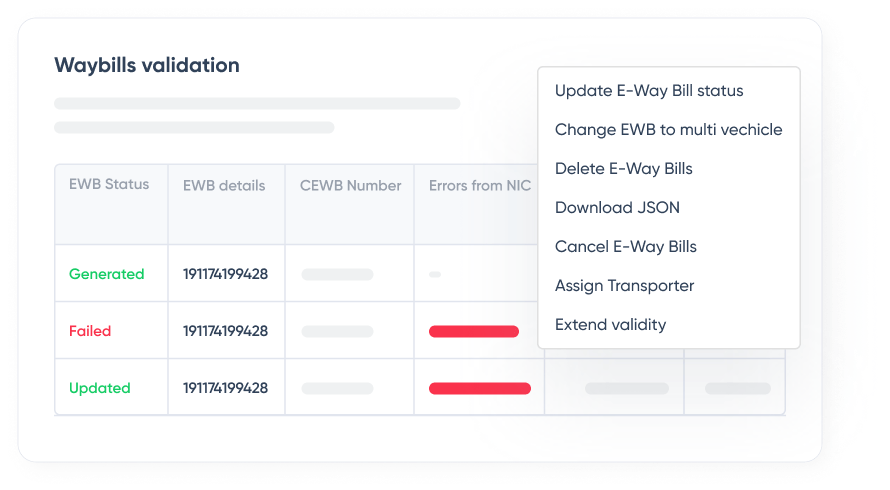The width and height of the screenshot is (890, 490).
Task: Click red NIC error bar in Updated row
Action: (479, 388)
